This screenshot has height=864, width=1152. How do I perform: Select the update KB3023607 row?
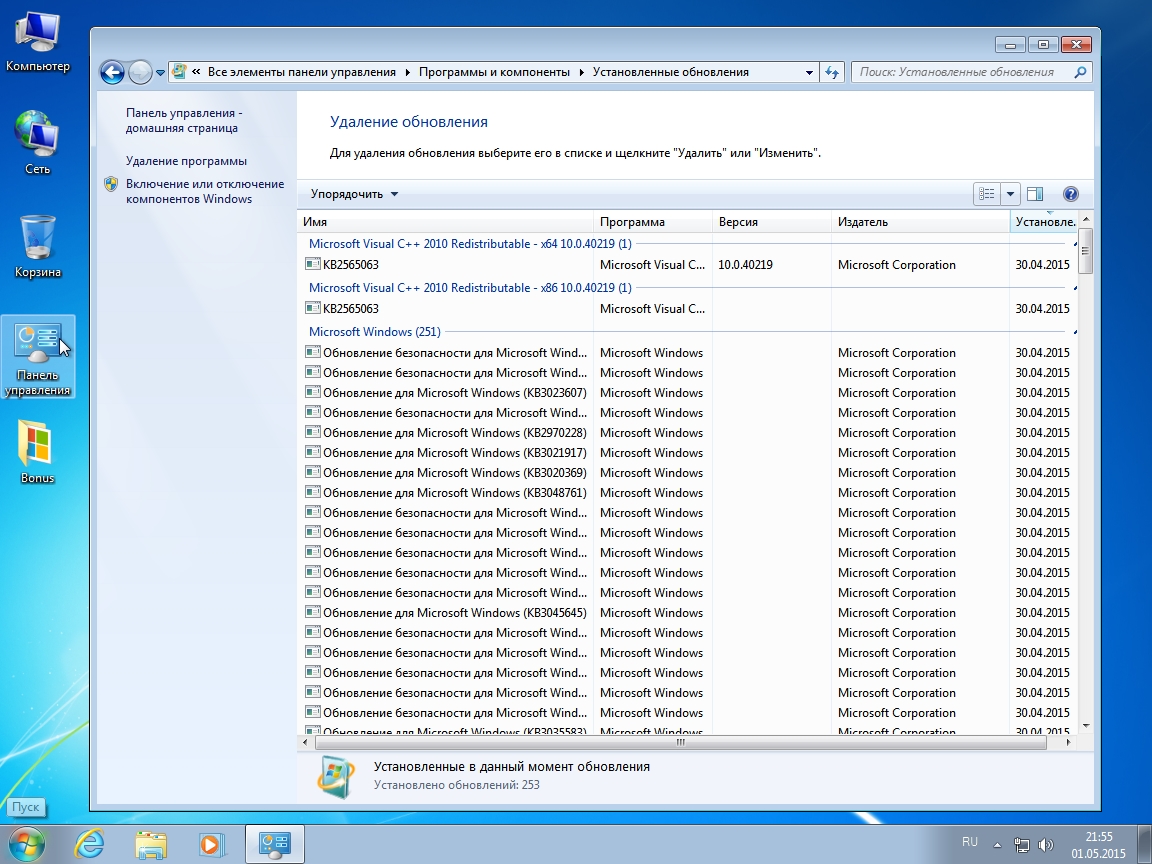tap(454, 393)
